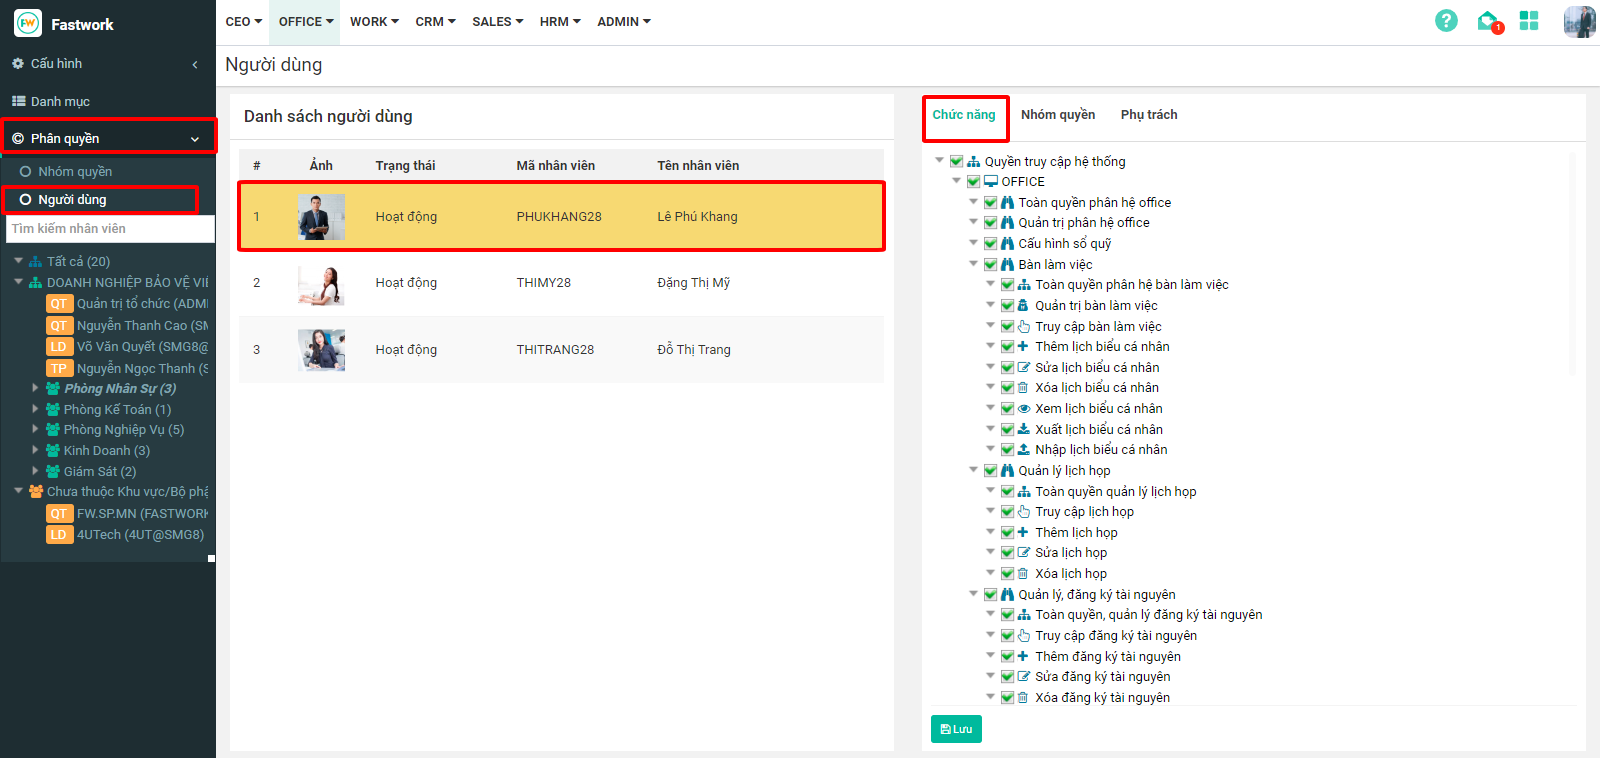Viewport: 1600px width, 758px height.
Task: Toggle the Bàn làm việc checkbox
Action: [x=990, y=265]
